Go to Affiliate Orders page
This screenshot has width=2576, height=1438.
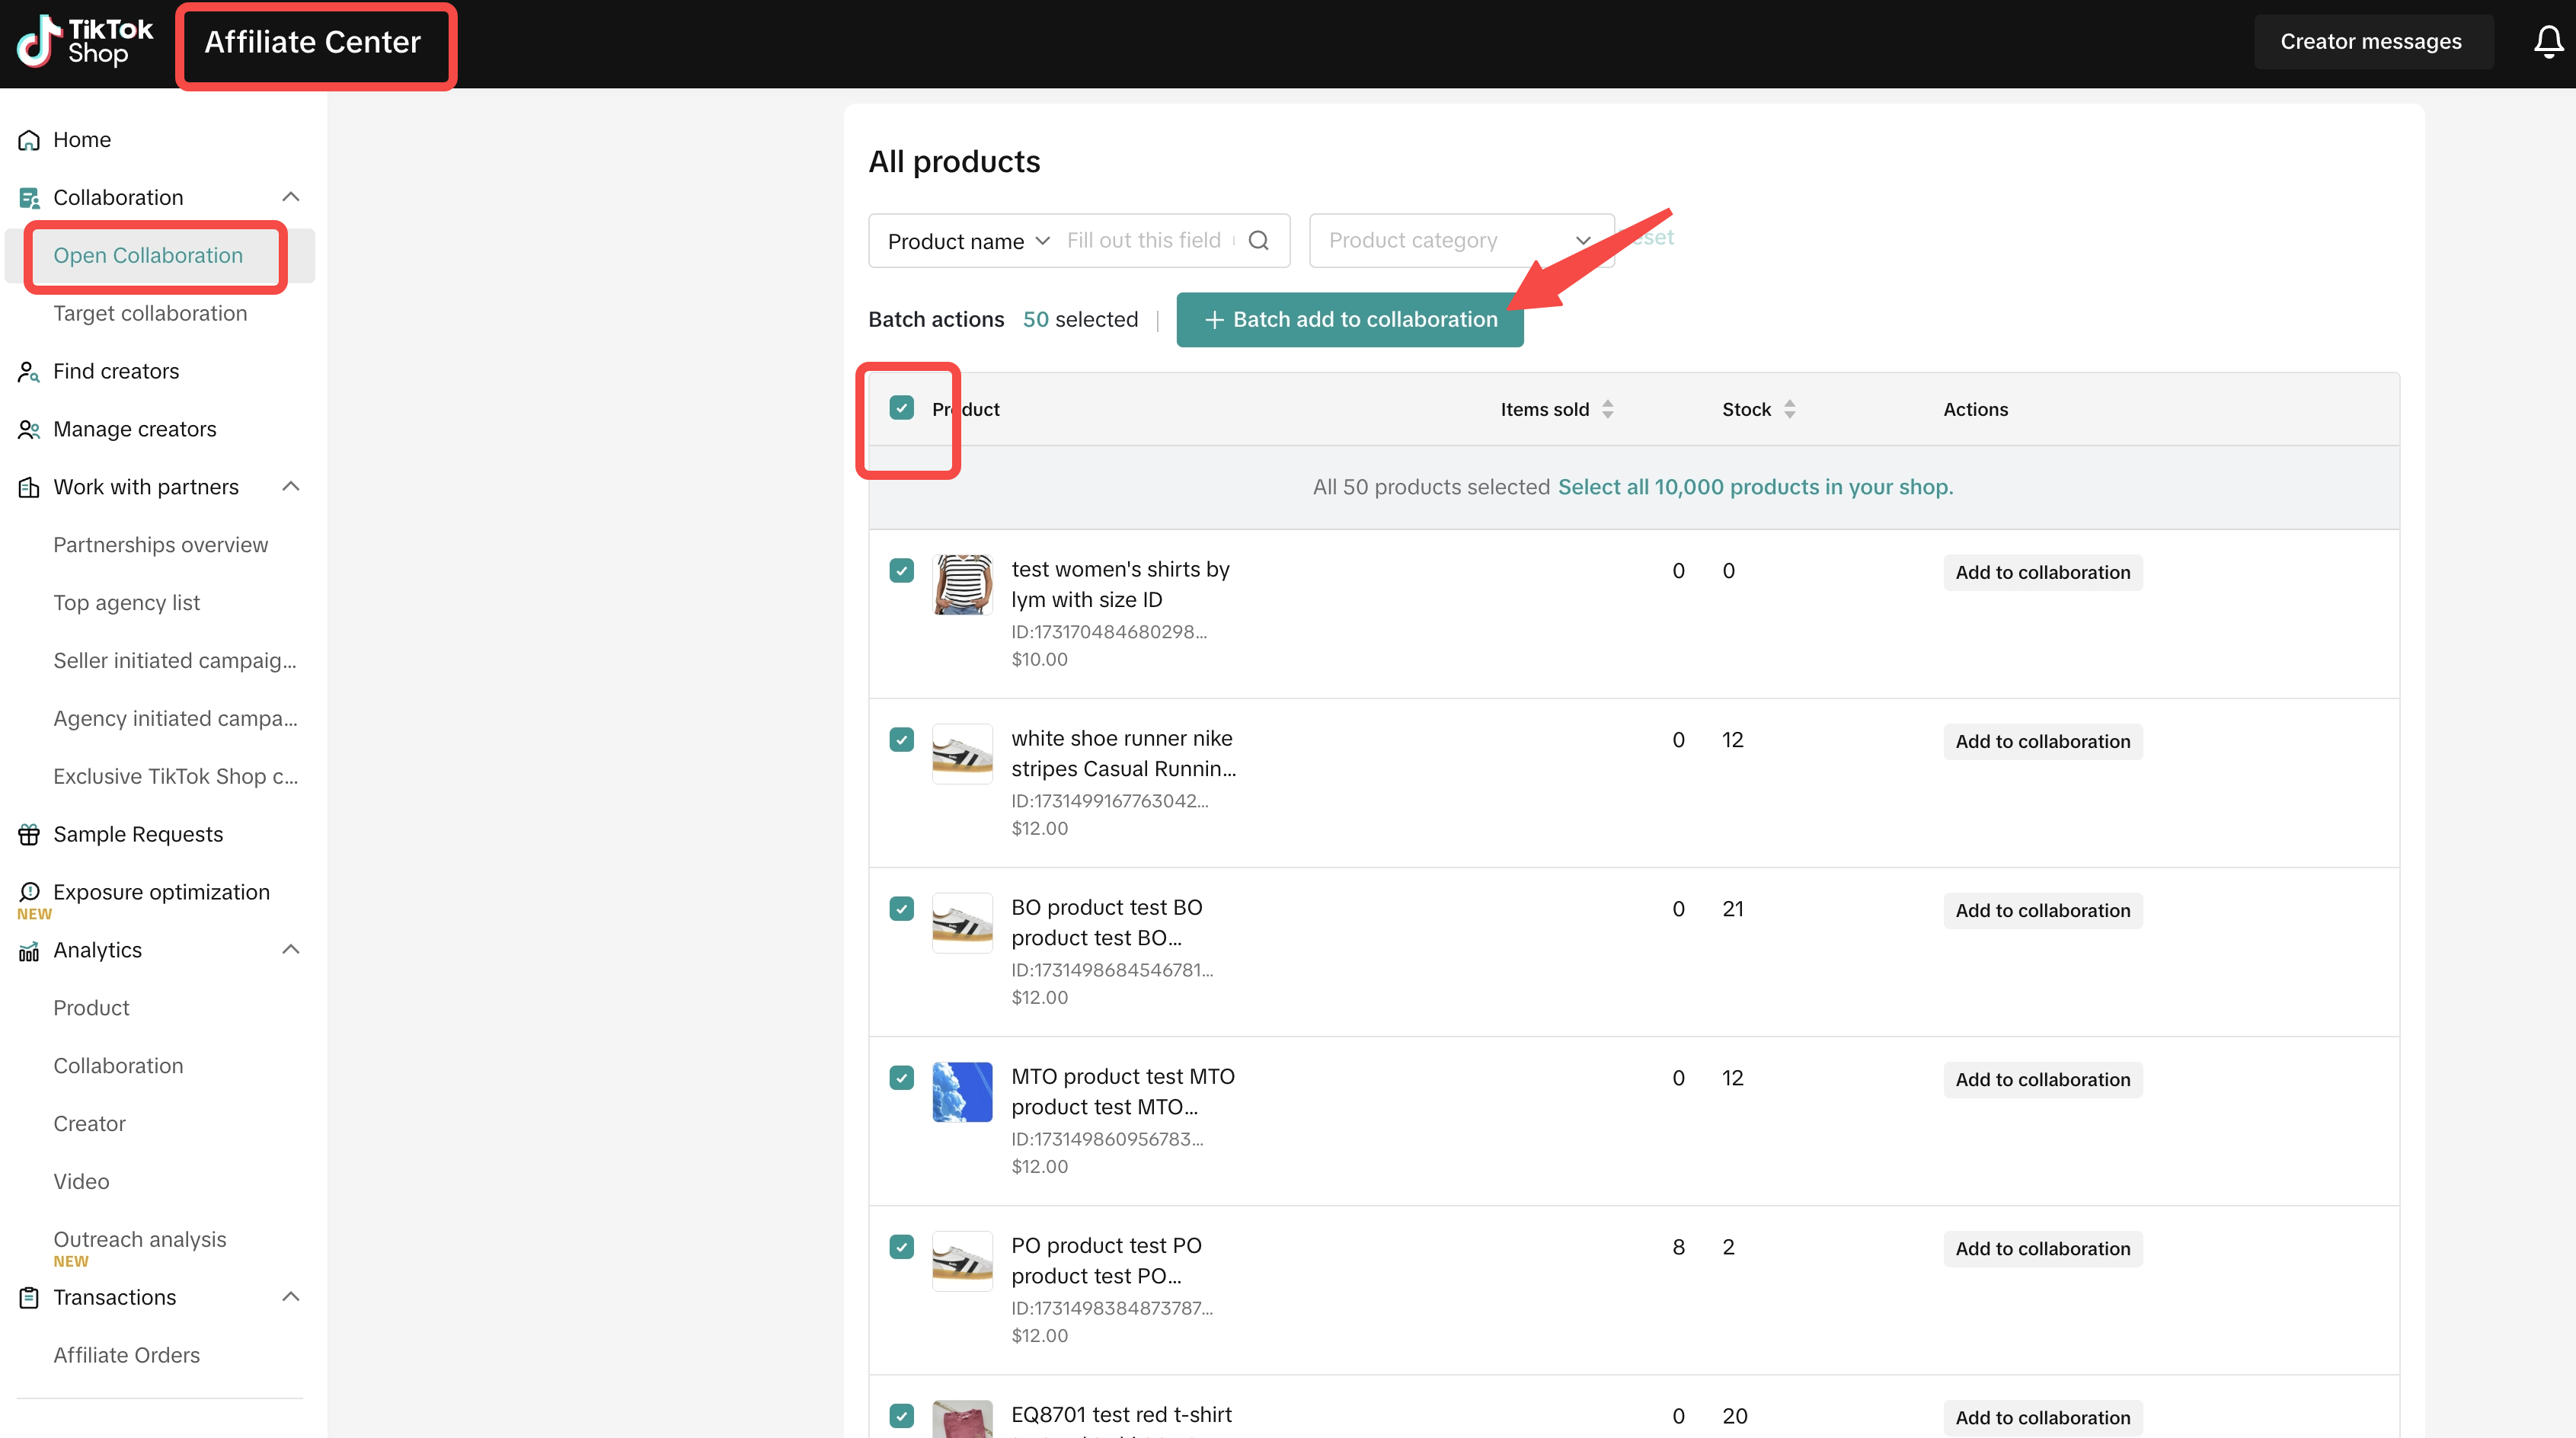click(126, 1356)
